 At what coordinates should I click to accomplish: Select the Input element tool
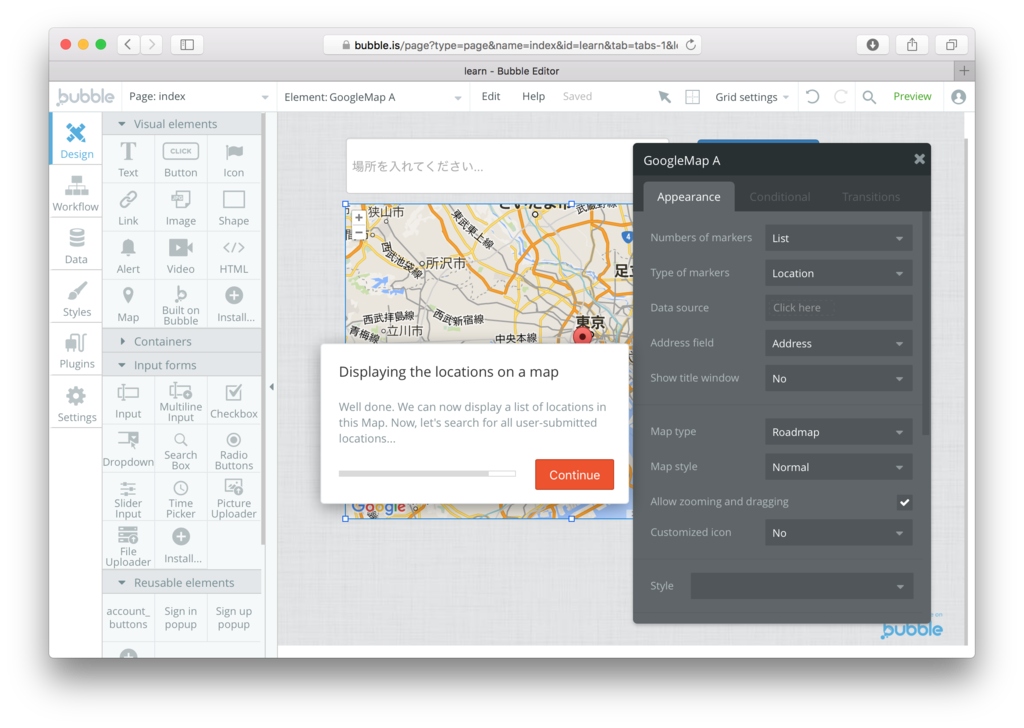tap(128, 402)
